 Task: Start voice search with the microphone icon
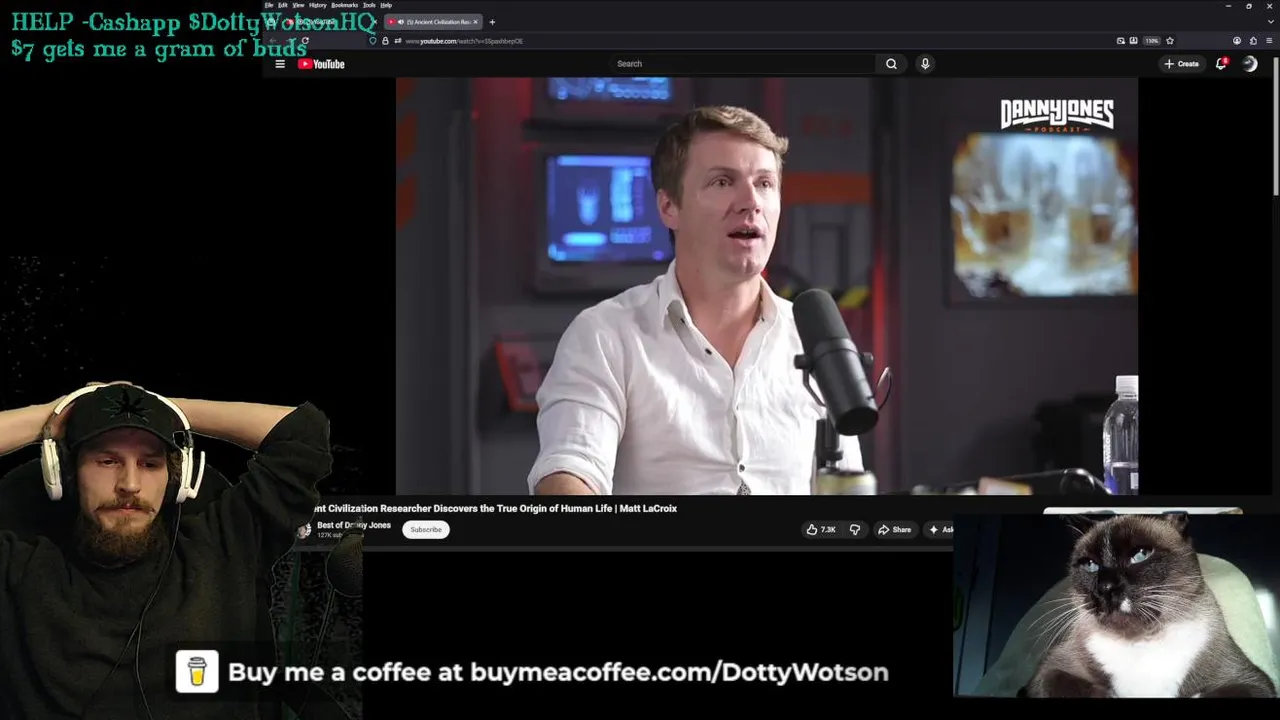925,64
